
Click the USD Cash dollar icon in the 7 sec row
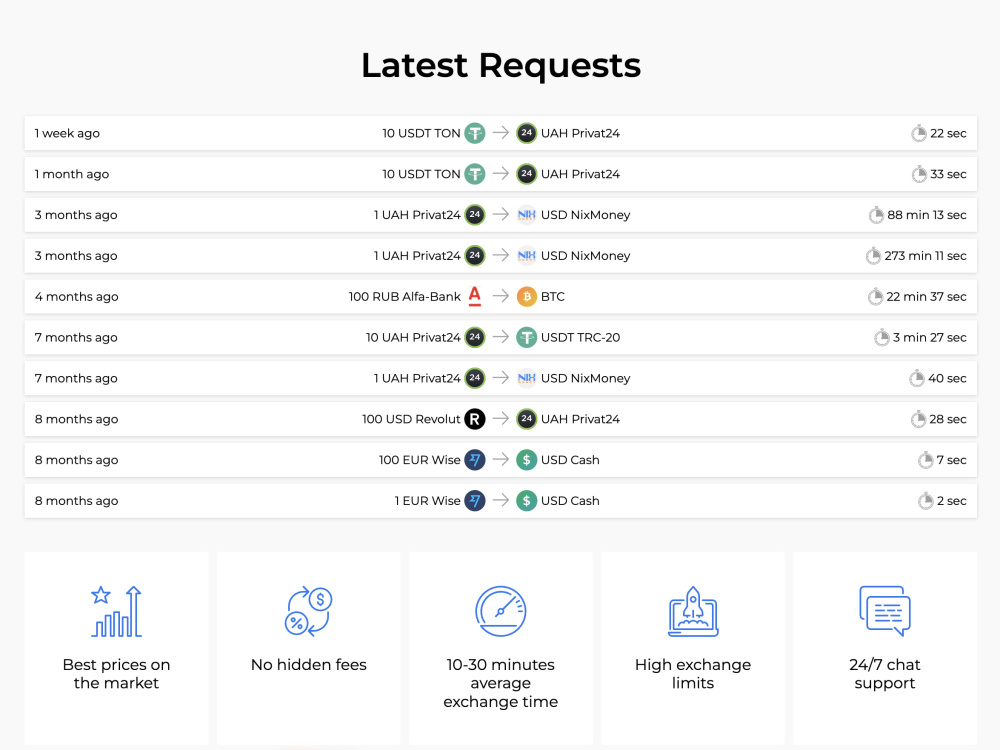click(x=526, y=460)
